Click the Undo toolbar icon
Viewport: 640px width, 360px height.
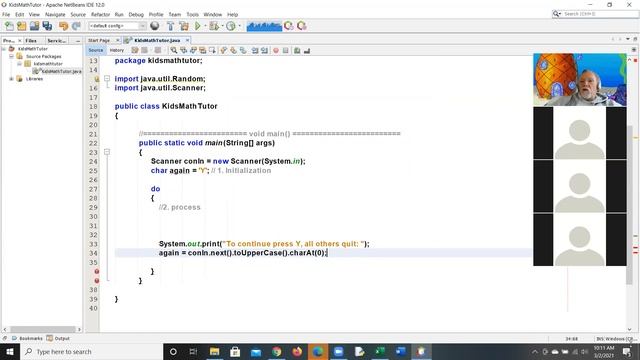[63, 26]
